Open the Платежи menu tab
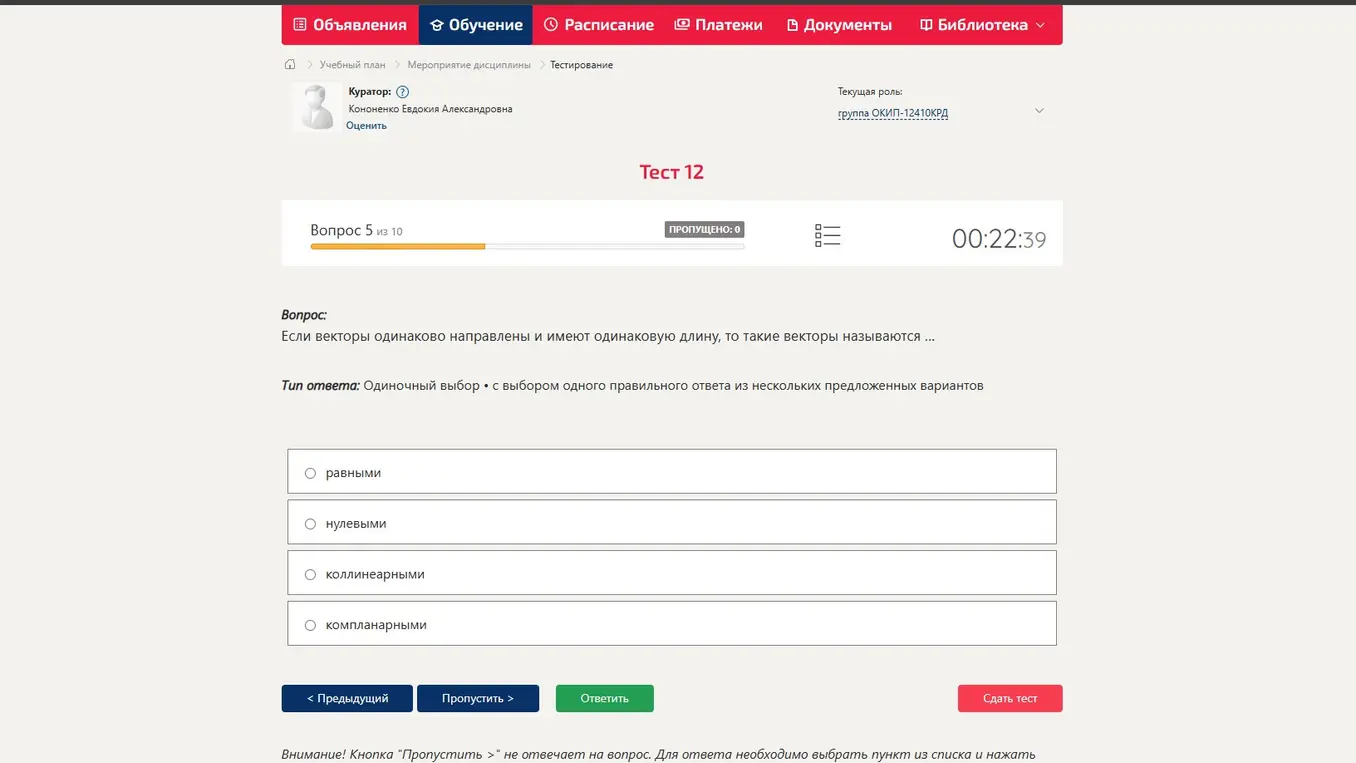The image size is (1356, 763). pos(718,25)
